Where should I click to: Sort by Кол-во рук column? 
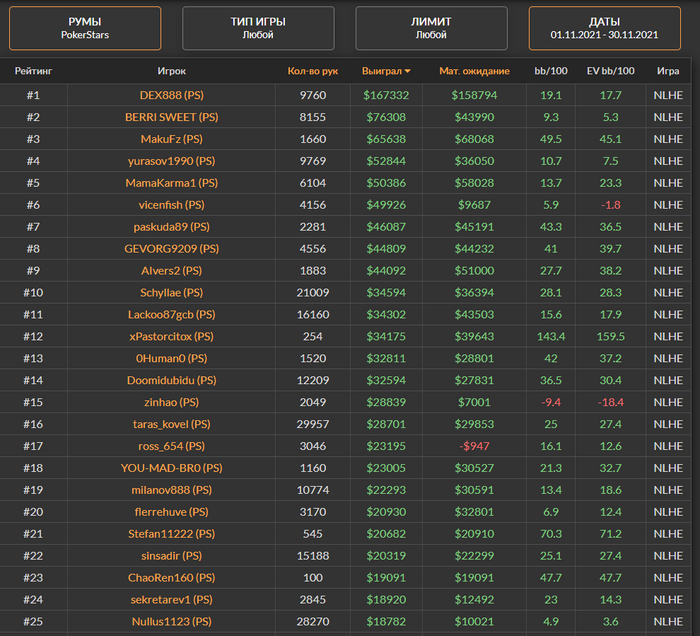coord(314,71)
